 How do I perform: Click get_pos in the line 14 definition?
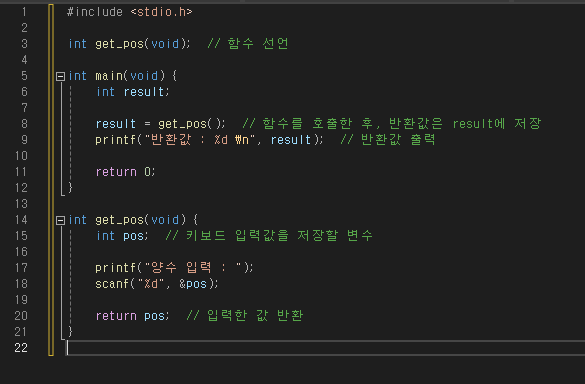(119, 220)
